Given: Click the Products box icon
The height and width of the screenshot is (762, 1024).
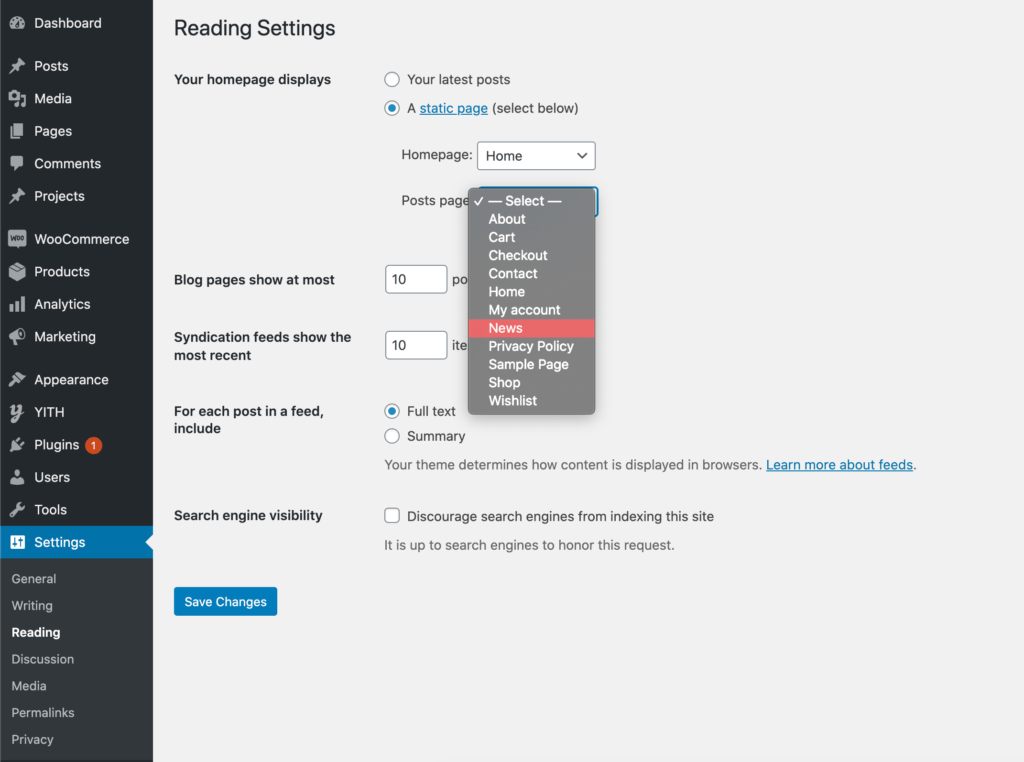Looking at the screenshot, I should 17,272.
